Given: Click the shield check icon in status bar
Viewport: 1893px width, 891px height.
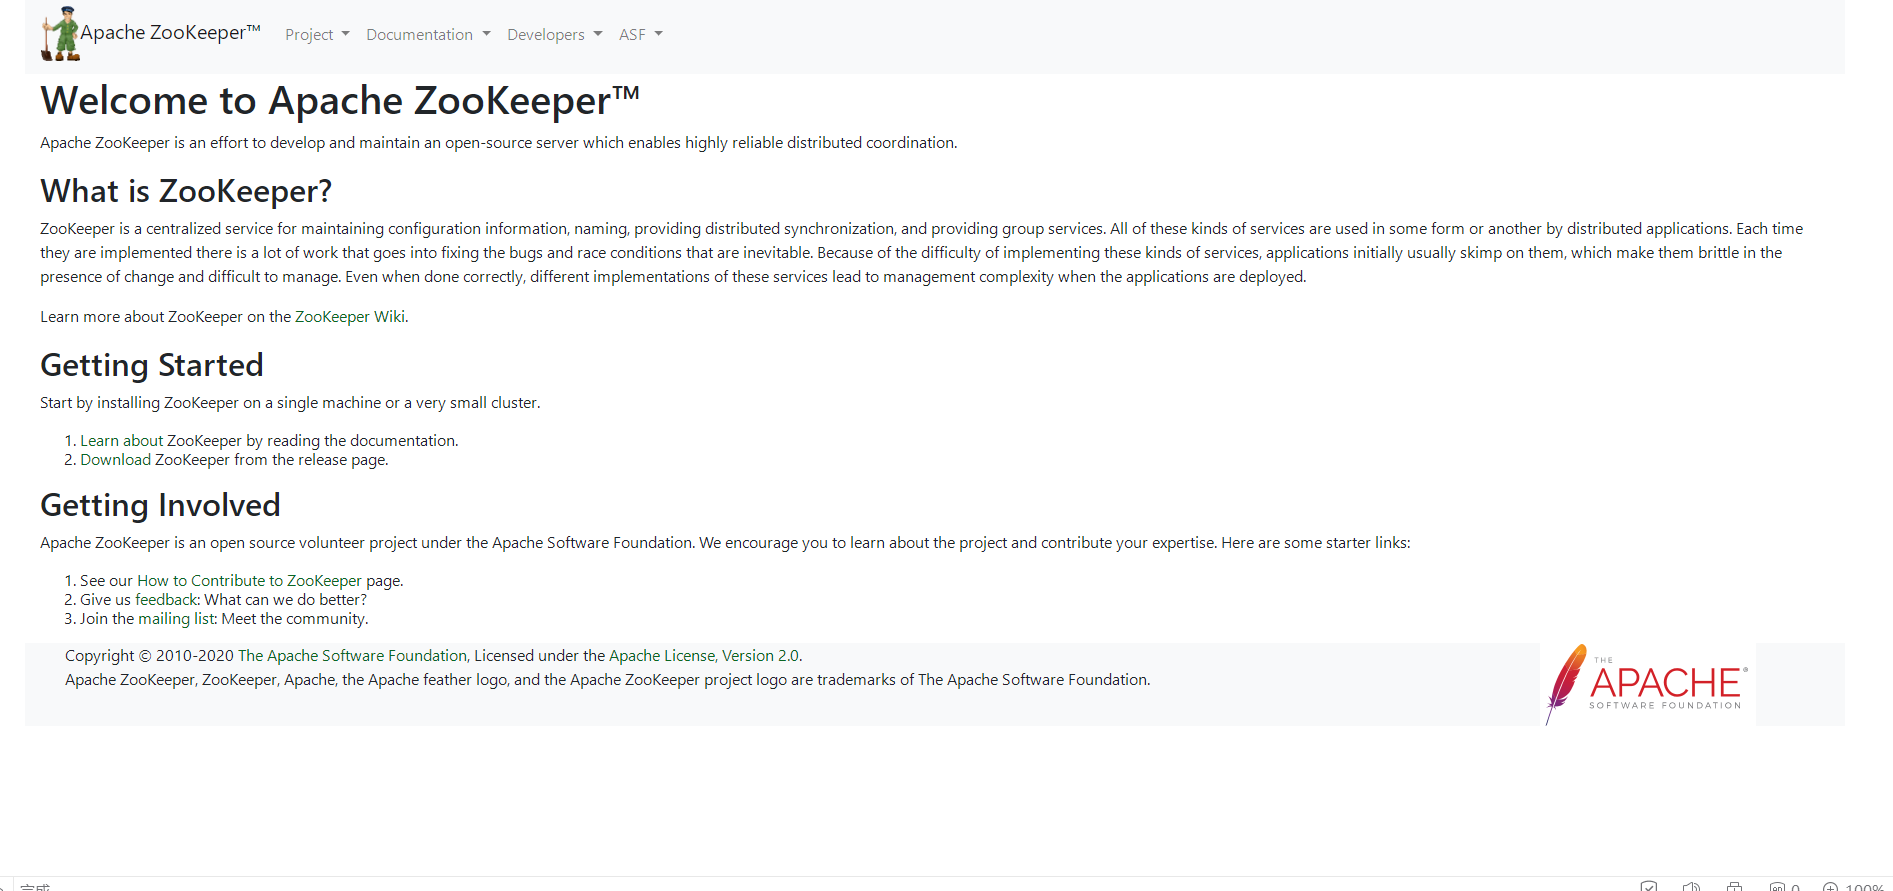Looking at the screenshot, I should (x=1649, y=886).
